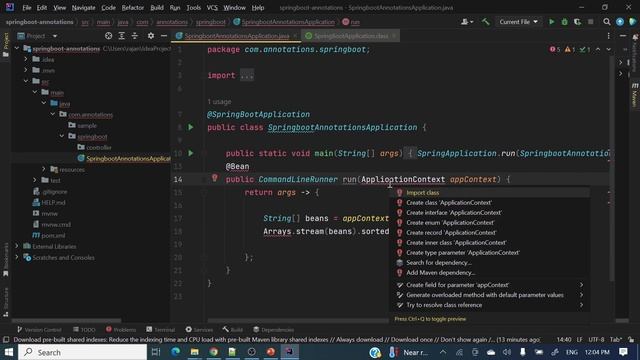
Task: Open Chrome from Windows taskbar
Action: 213,352
